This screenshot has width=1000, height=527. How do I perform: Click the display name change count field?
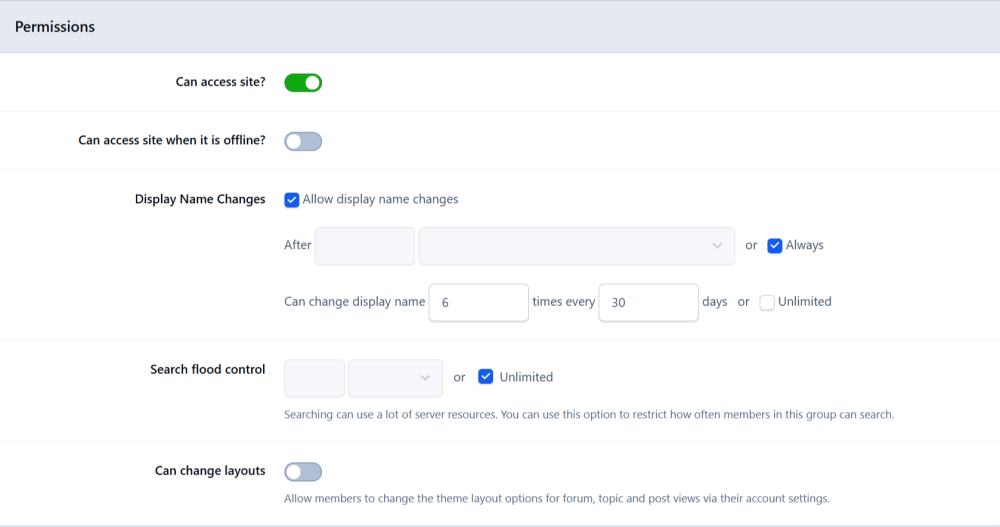(478, 302)
